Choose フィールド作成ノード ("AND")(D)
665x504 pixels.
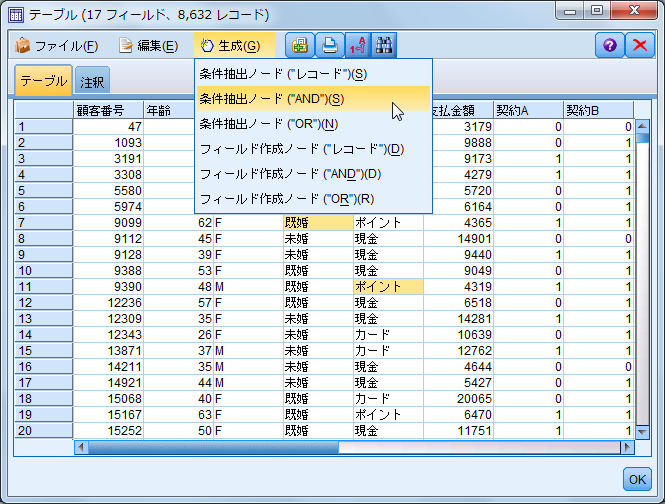[x=313, y=174]
